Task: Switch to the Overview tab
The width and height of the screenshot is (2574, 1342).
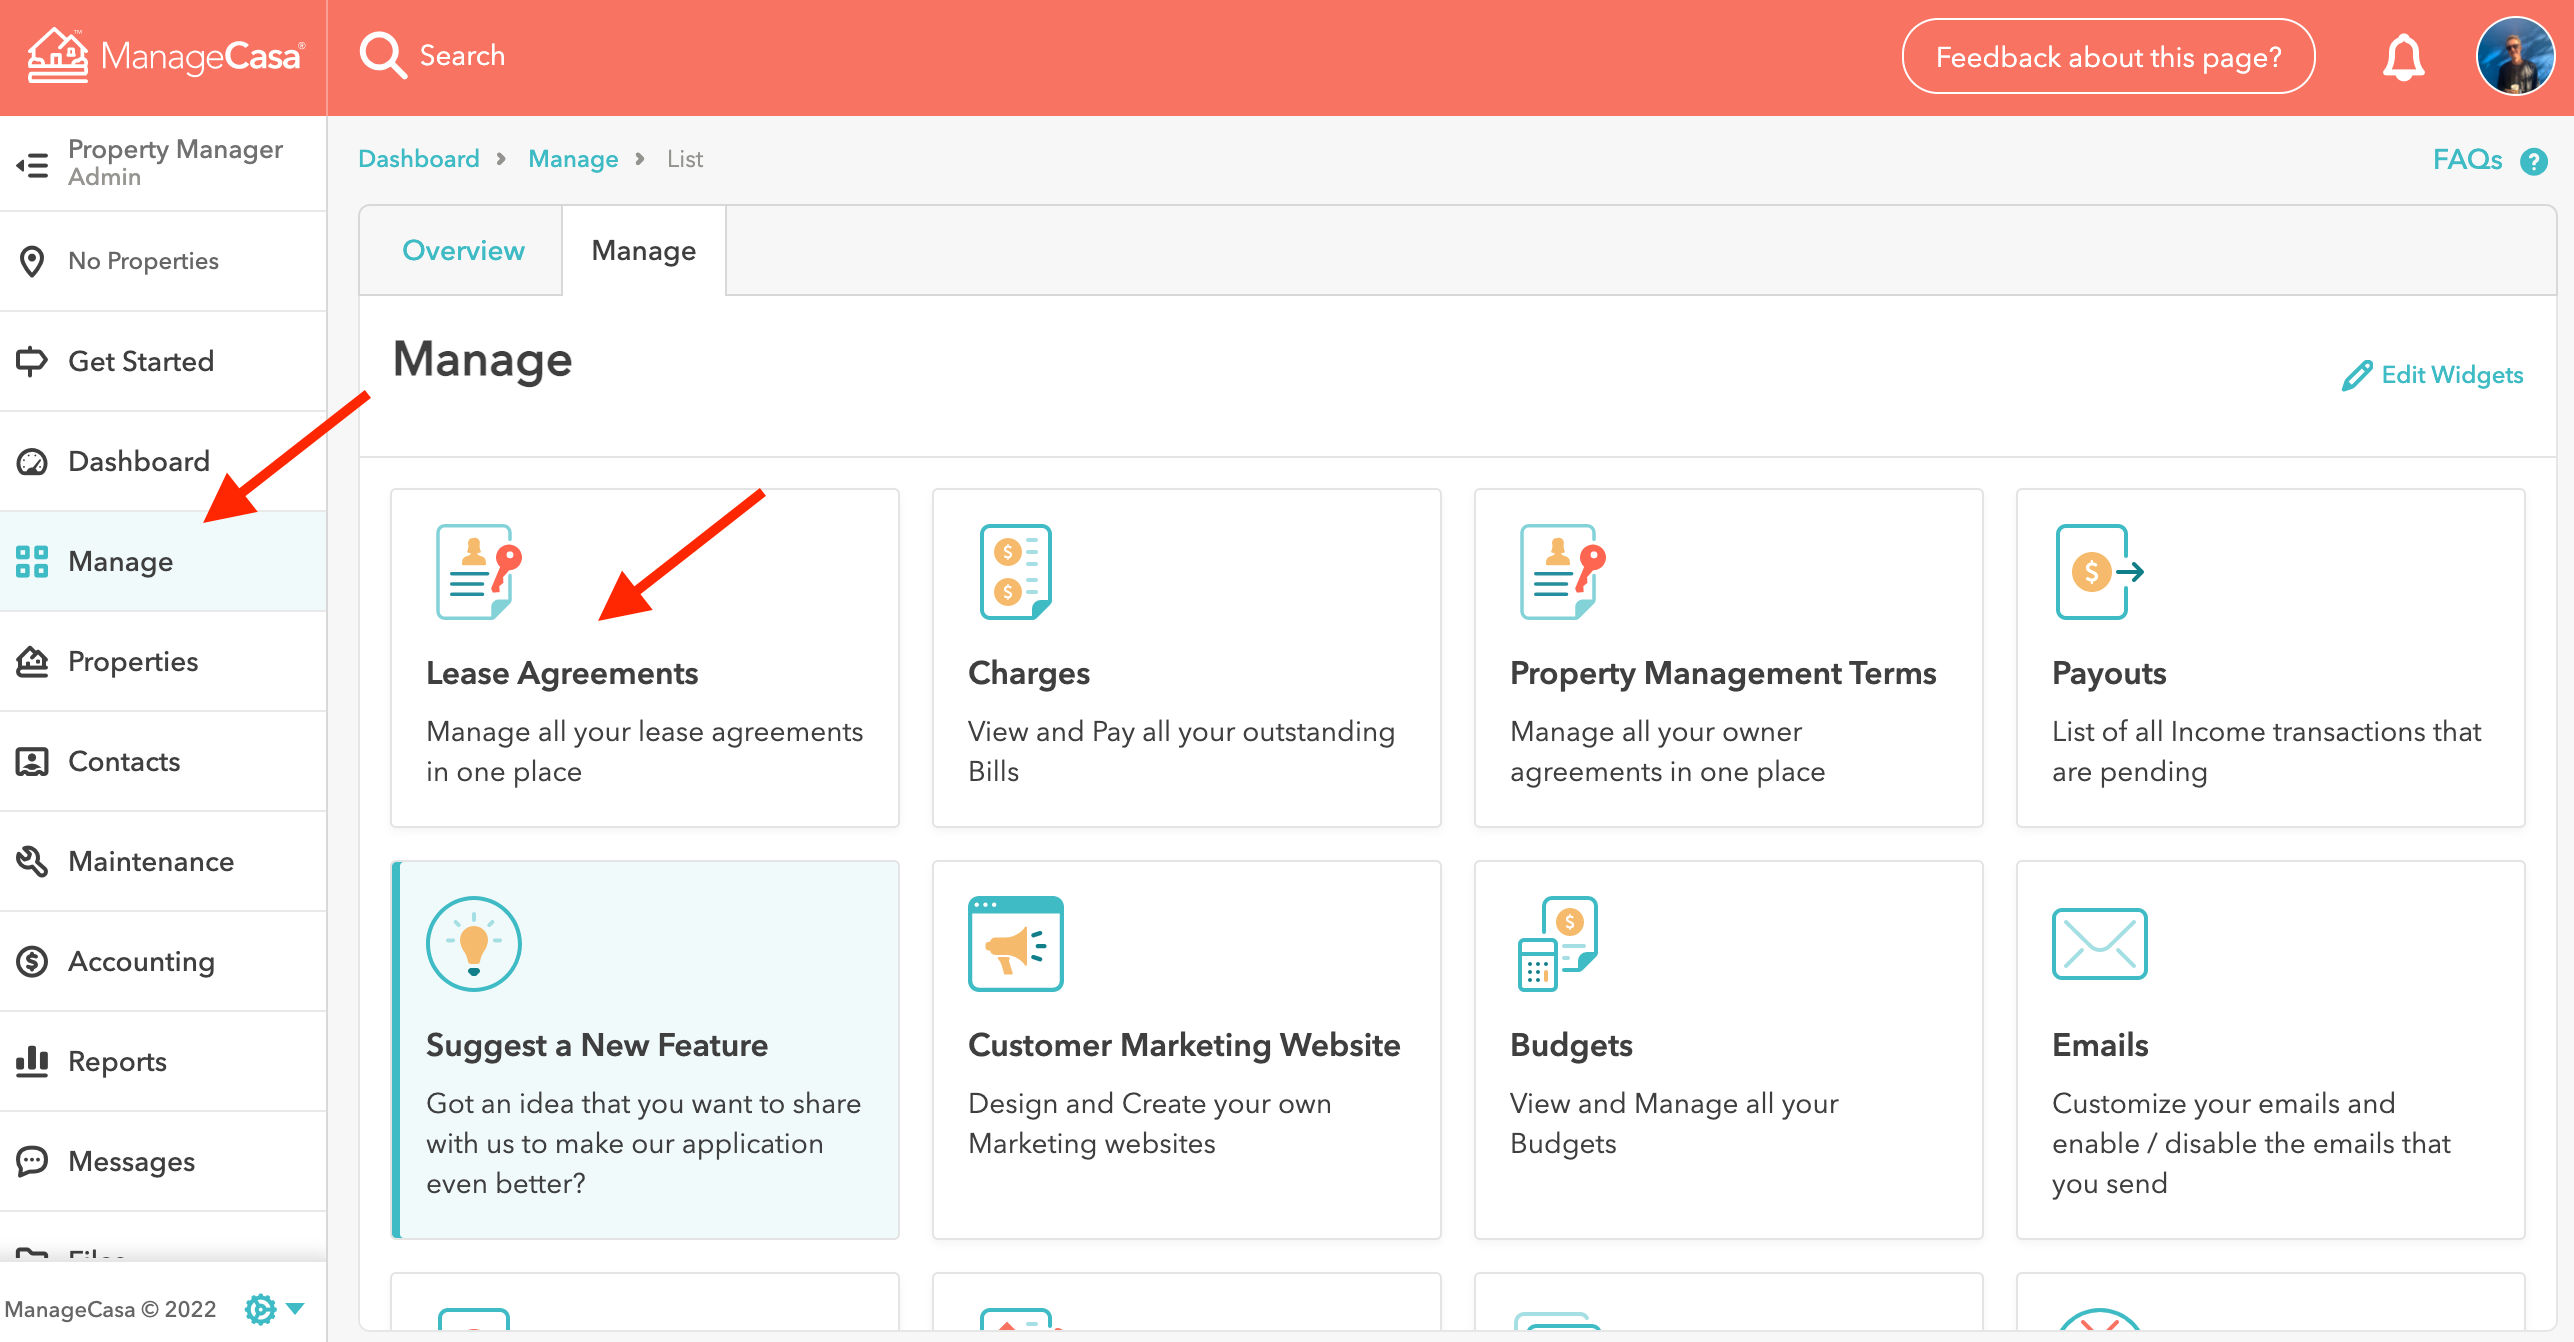Action: tap(463, 250)
